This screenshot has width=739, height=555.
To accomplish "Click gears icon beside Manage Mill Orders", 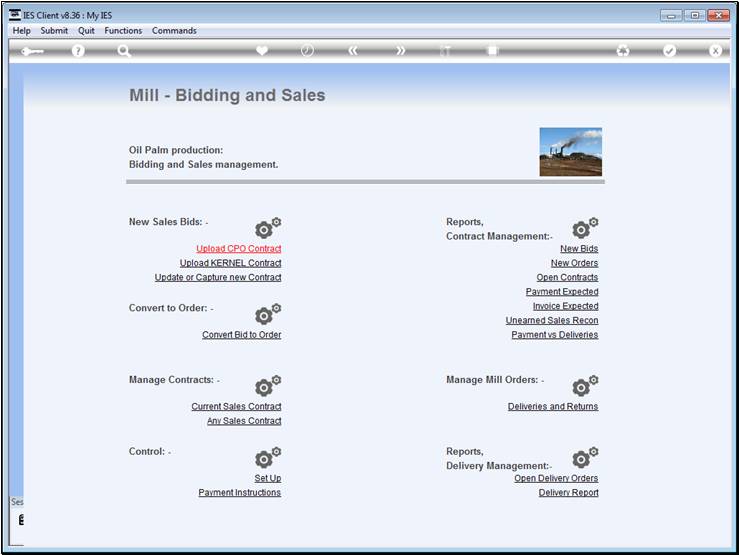I will point(585,385).
